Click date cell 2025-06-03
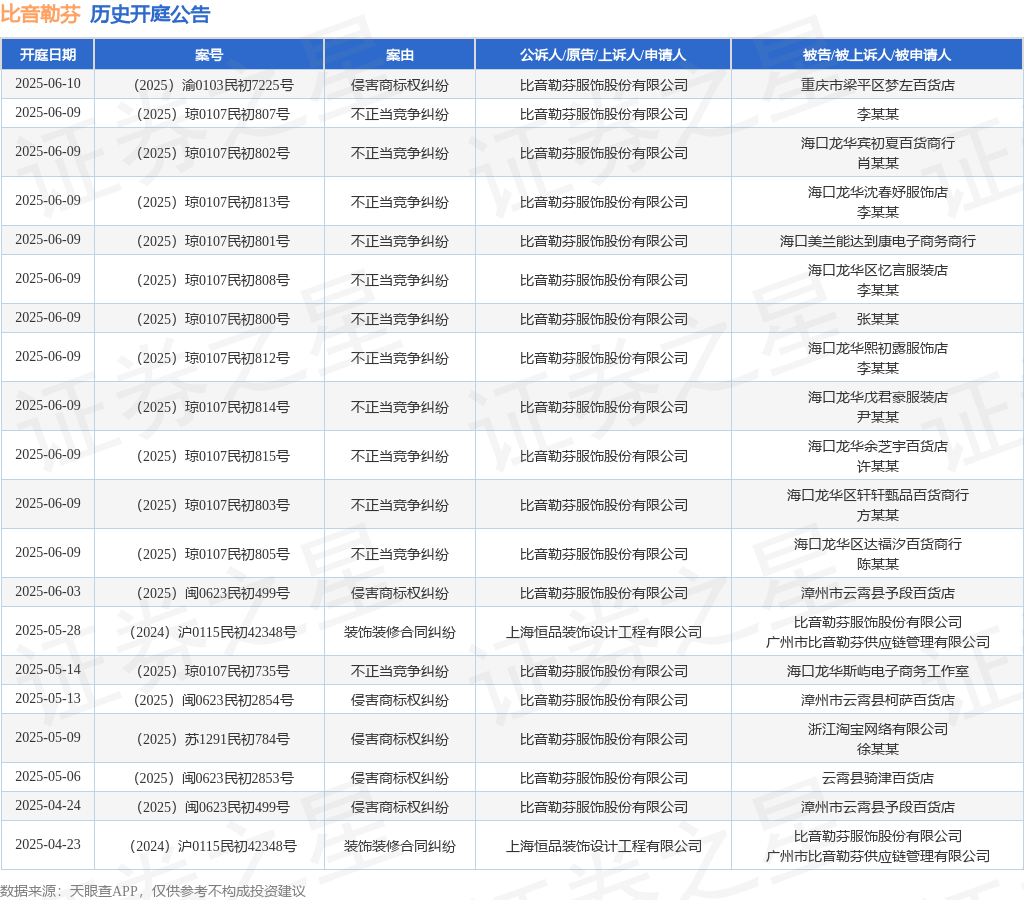Screen dimensions: 1024x900 [48, 591]
